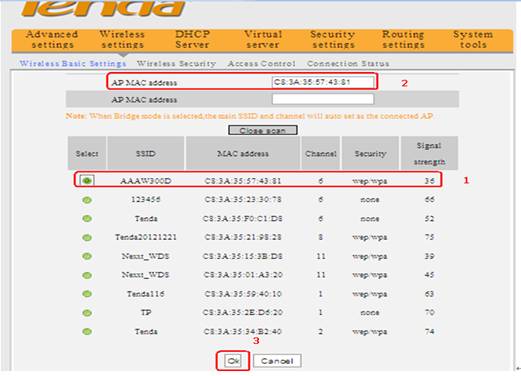Viewport: 521px width, 376px height.
Task: Go to Routing settings menu
Action: (403, 39)
